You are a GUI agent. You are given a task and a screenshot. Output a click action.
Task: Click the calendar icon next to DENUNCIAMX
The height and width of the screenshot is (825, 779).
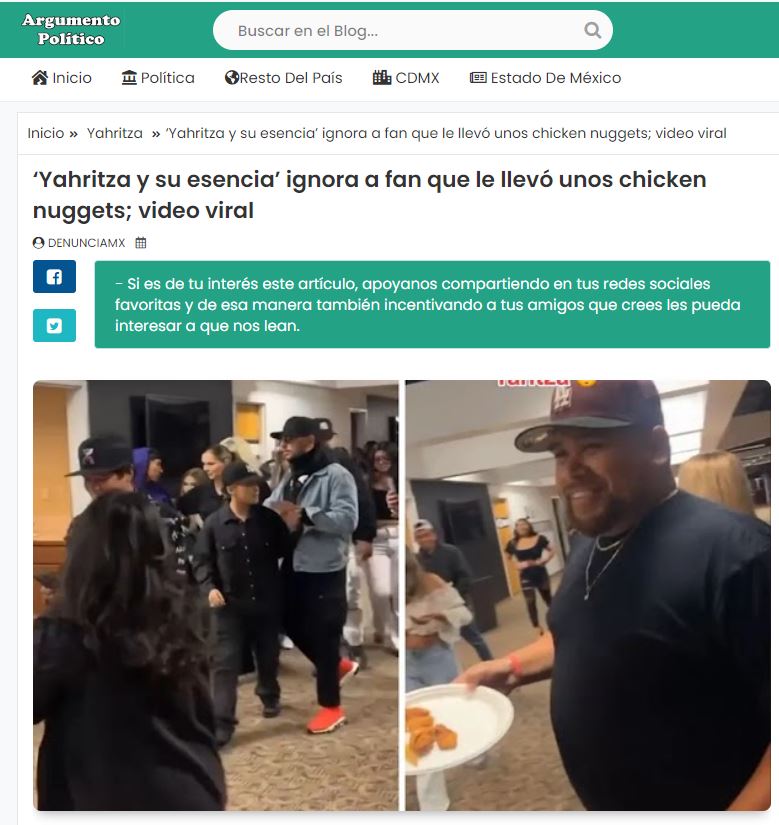tap(140, 243)
